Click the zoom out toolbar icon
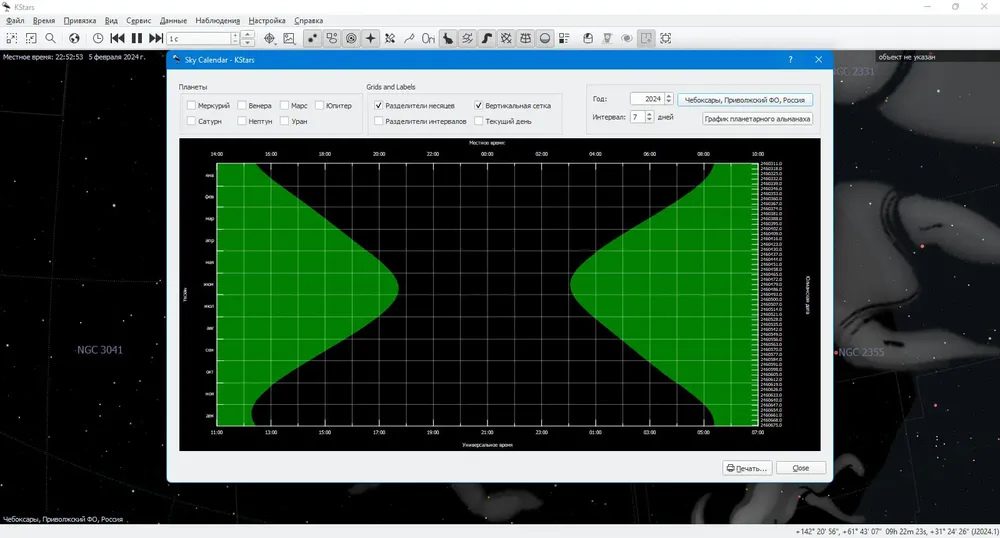This screenshot has width=1000, height=538. pos(31,38)
